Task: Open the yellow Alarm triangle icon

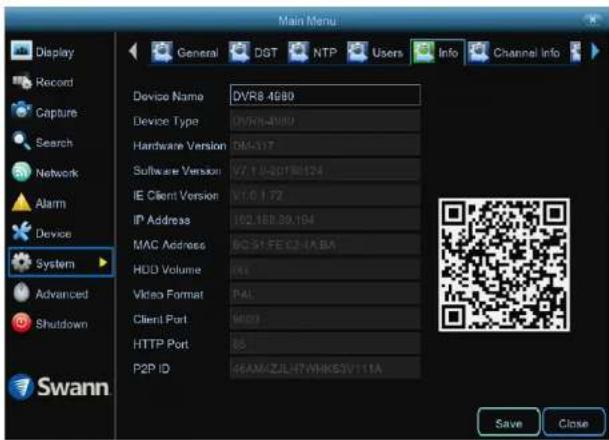Action: pos(21,202)
